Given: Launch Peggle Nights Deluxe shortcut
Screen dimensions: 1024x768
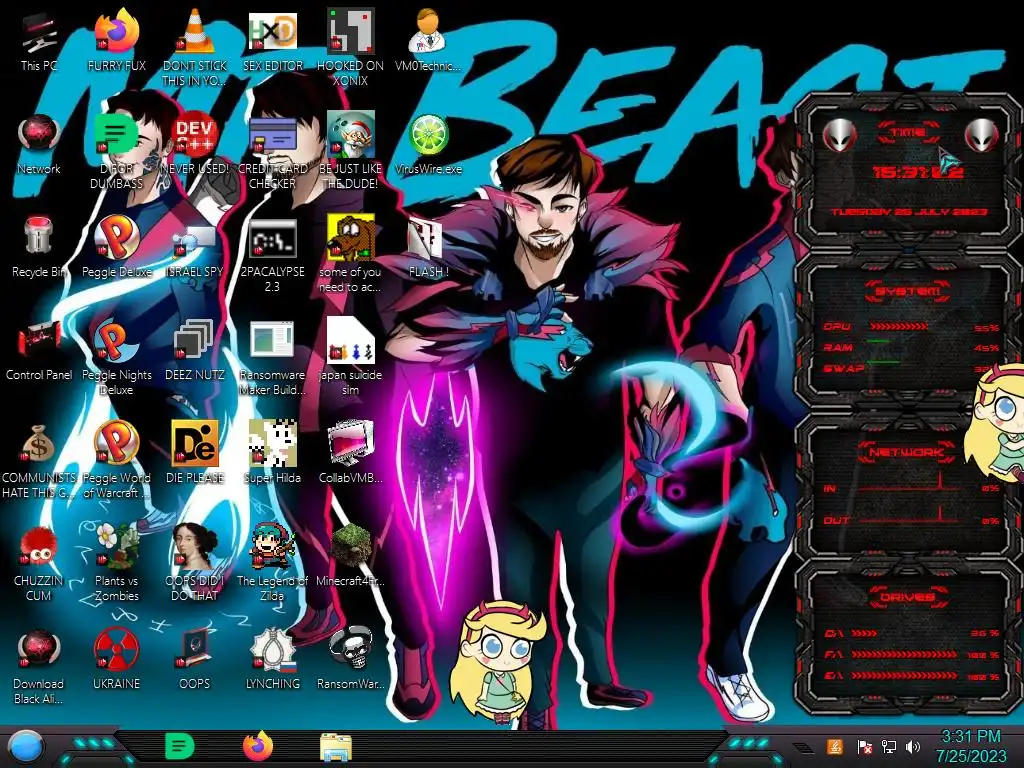Looking at the screenshot, I should [117, 340].
